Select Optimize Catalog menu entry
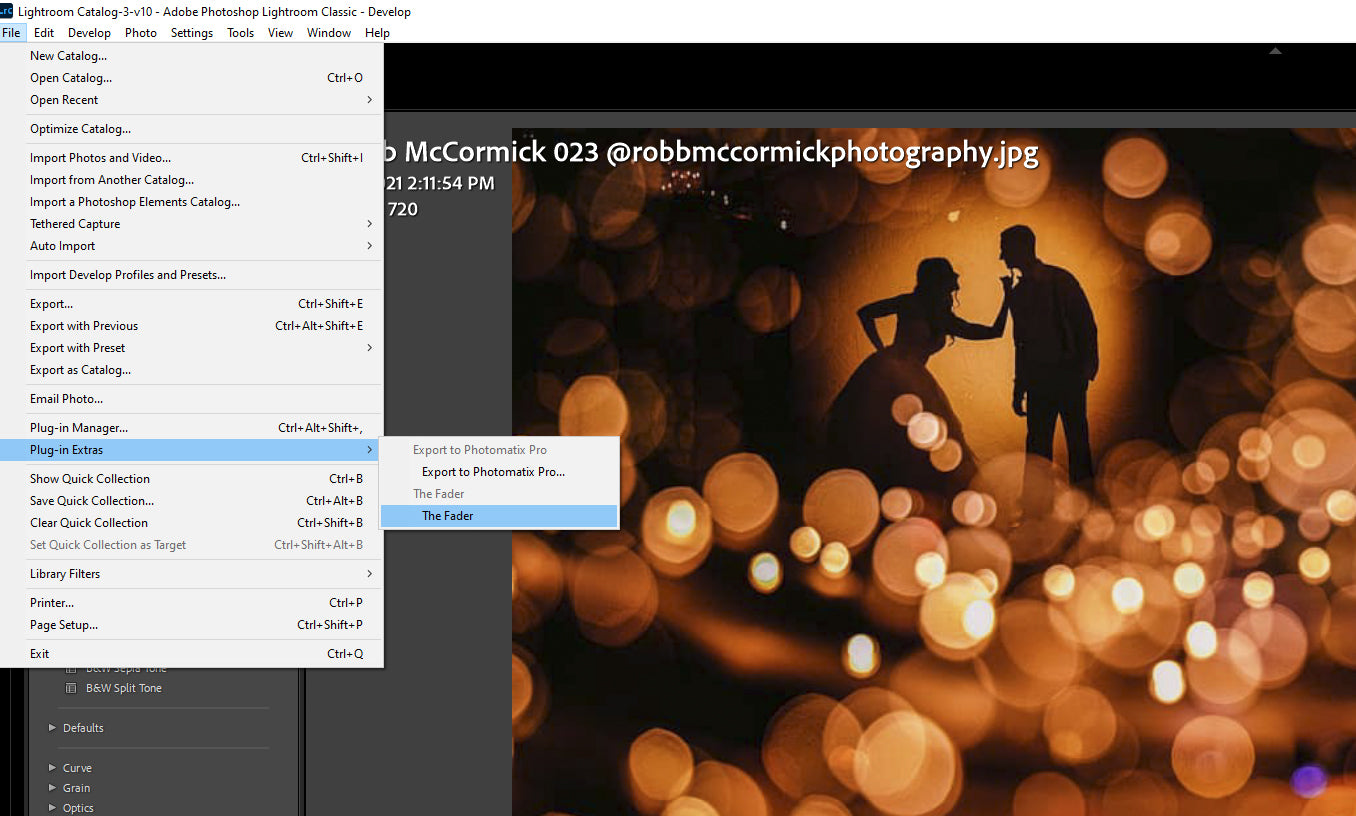The height and width of the screenshot is (816, 1356). pos(191,129)
